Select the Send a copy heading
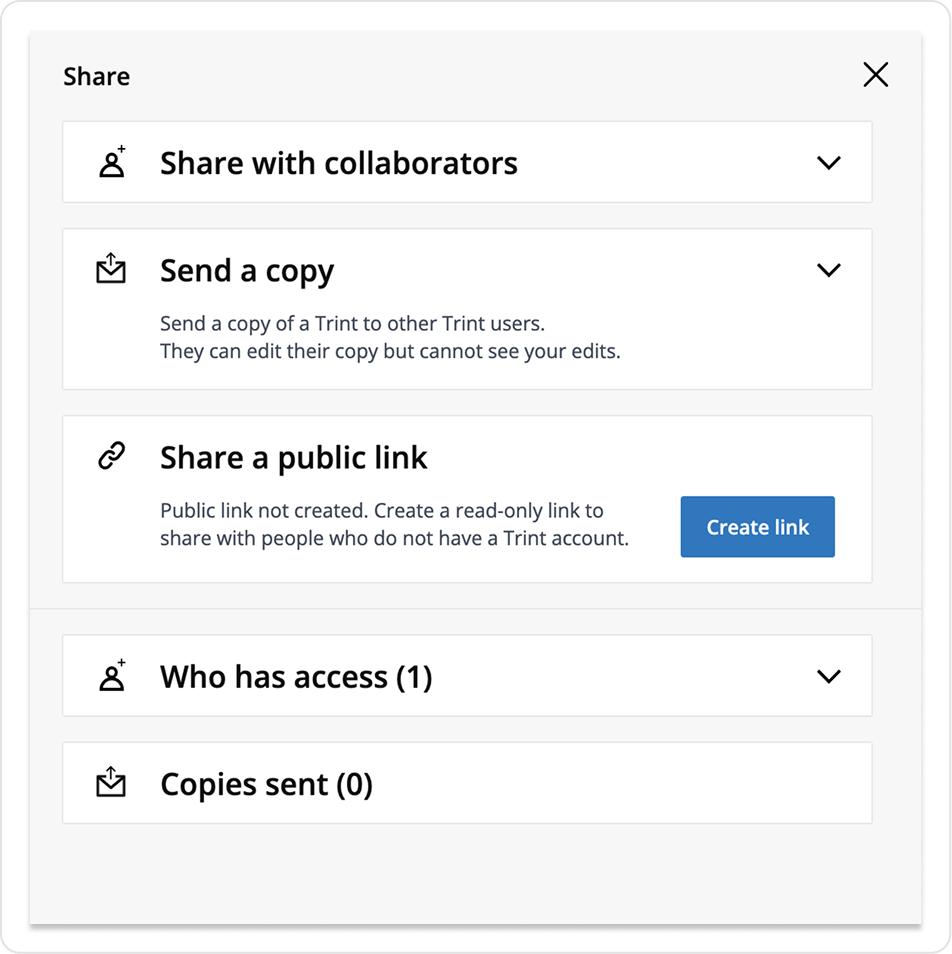 pos(247,271)
